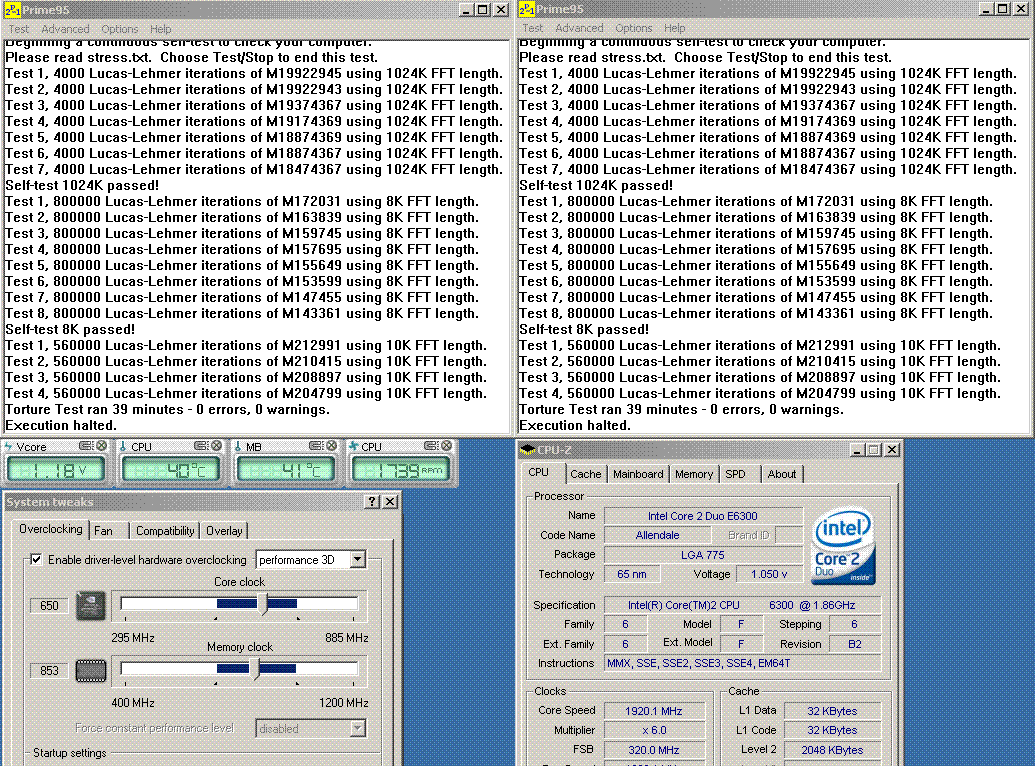The height and width of the screenshot is (766, 1035).
Task: Open Test menu in right Prime95 window
Action: (x=533, y=28)
